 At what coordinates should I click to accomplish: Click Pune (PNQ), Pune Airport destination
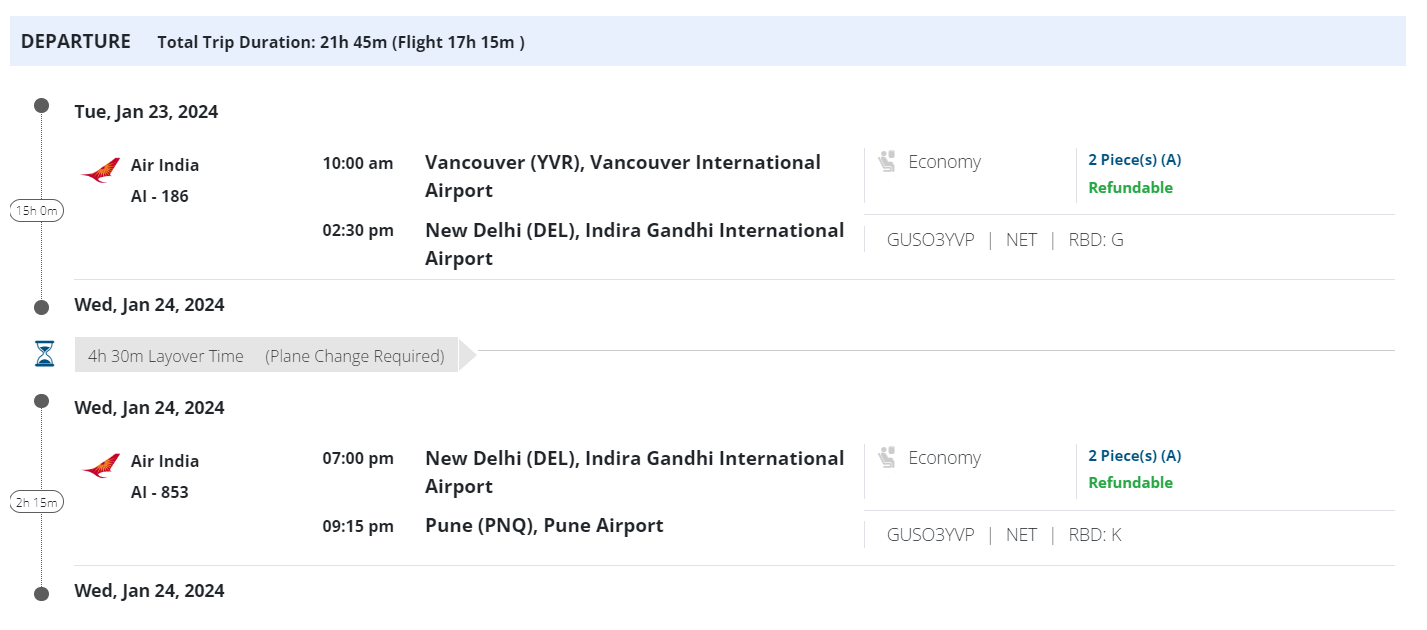tap(544, 526)
